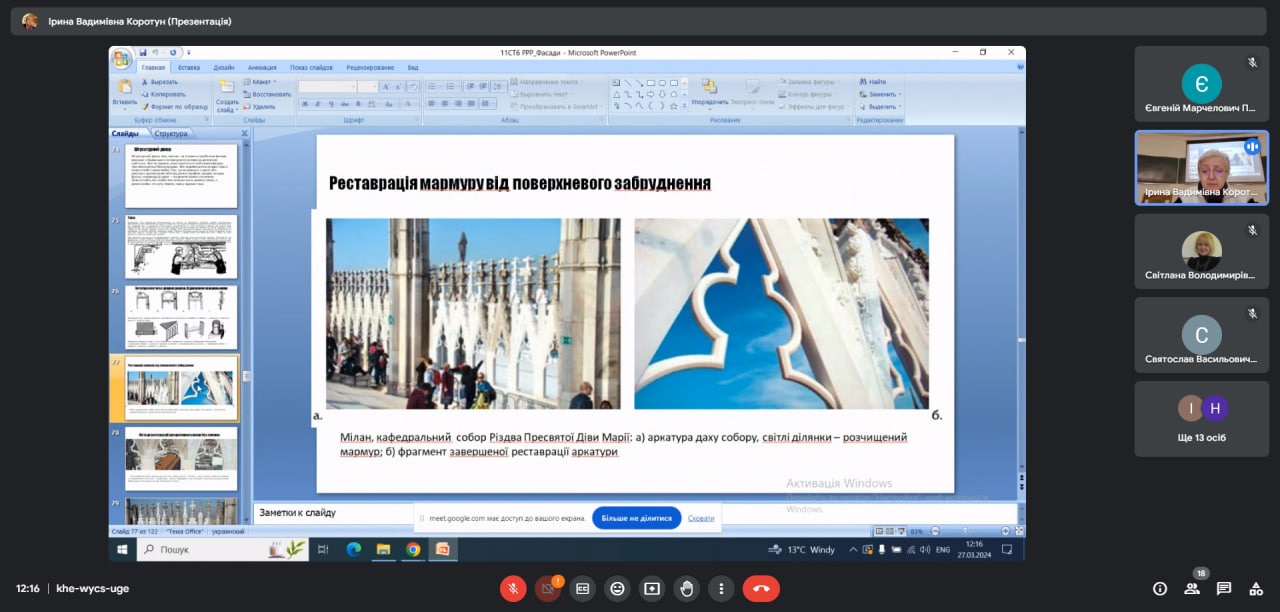The height and width of the screenshot is (612, 1280).
Task: Select tile 'Святослав Васильович'
Action: (x=1201, y=335)
